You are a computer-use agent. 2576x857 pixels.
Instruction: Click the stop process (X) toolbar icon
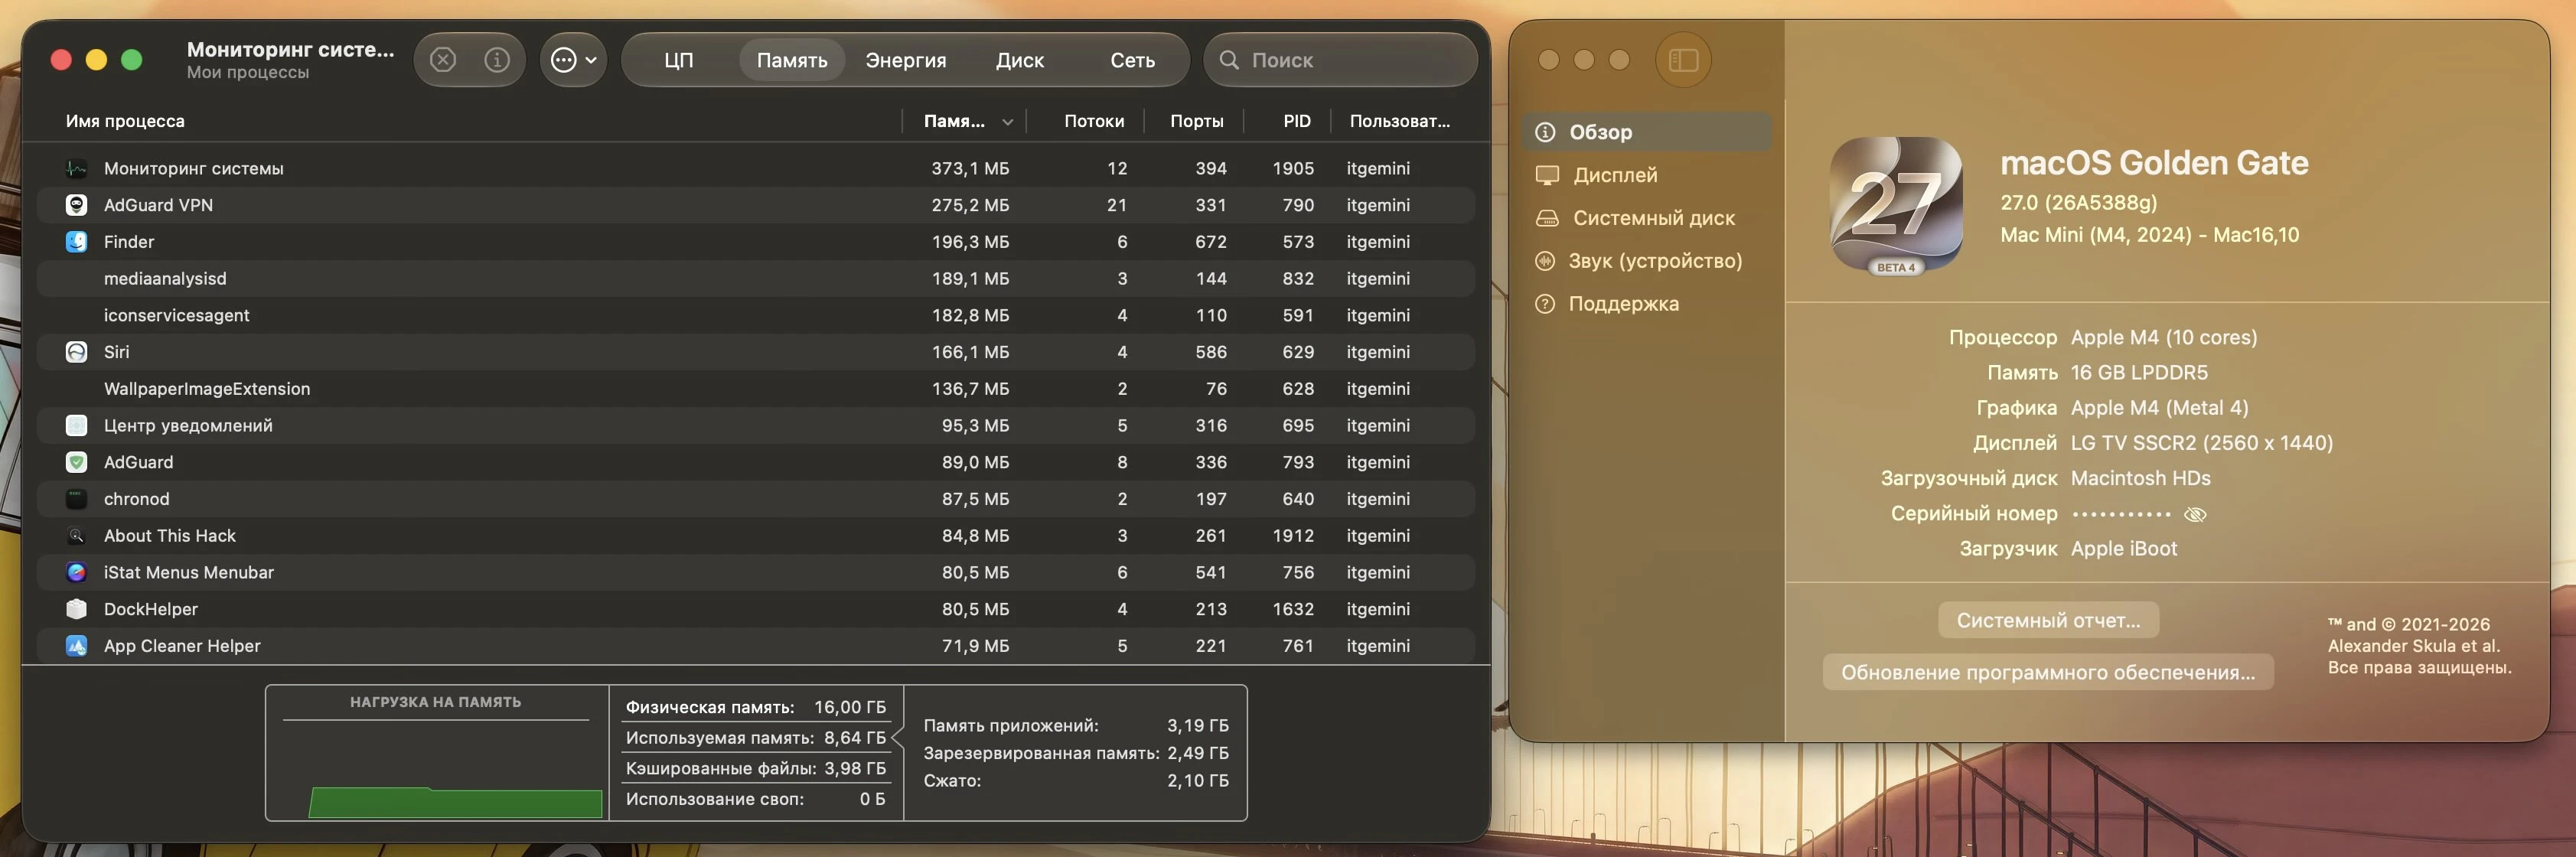click(x=443, y=60)
